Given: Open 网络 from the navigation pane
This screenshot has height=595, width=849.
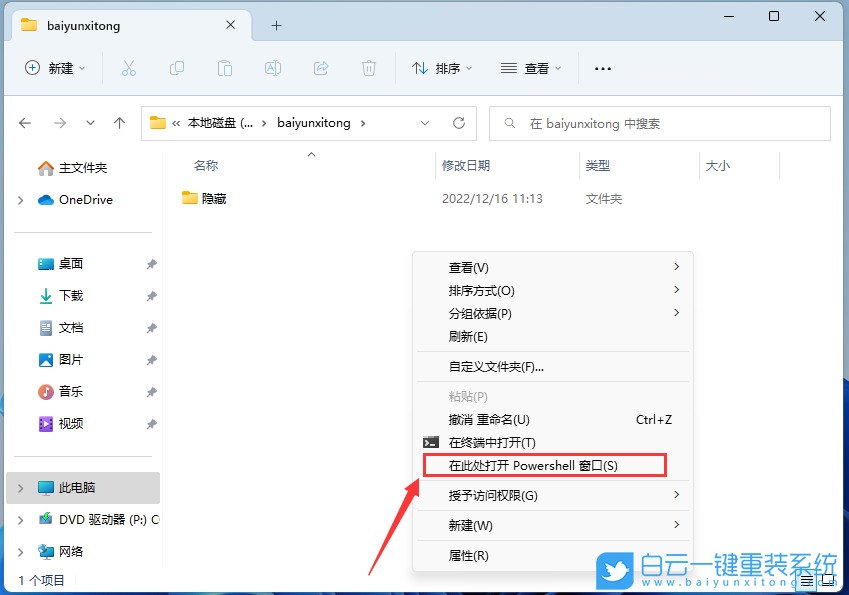Looking at the screenshot, I should click(70, 551).
